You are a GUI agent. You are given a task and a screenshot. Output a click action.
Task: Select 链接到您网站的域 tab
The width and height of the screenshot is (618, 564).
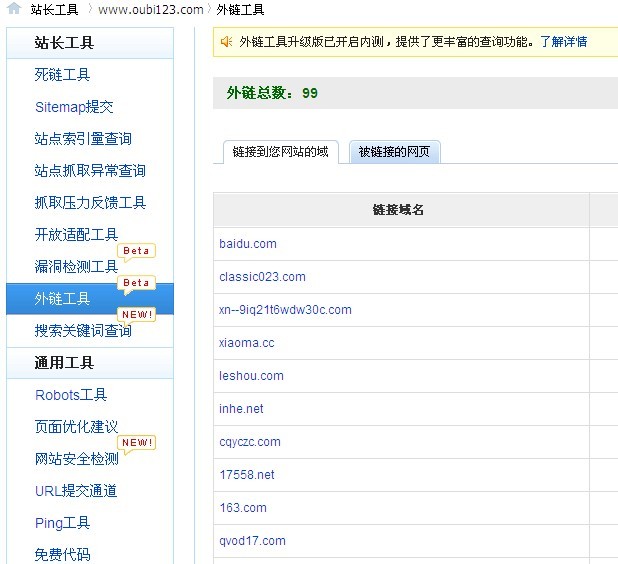(280, 152)
